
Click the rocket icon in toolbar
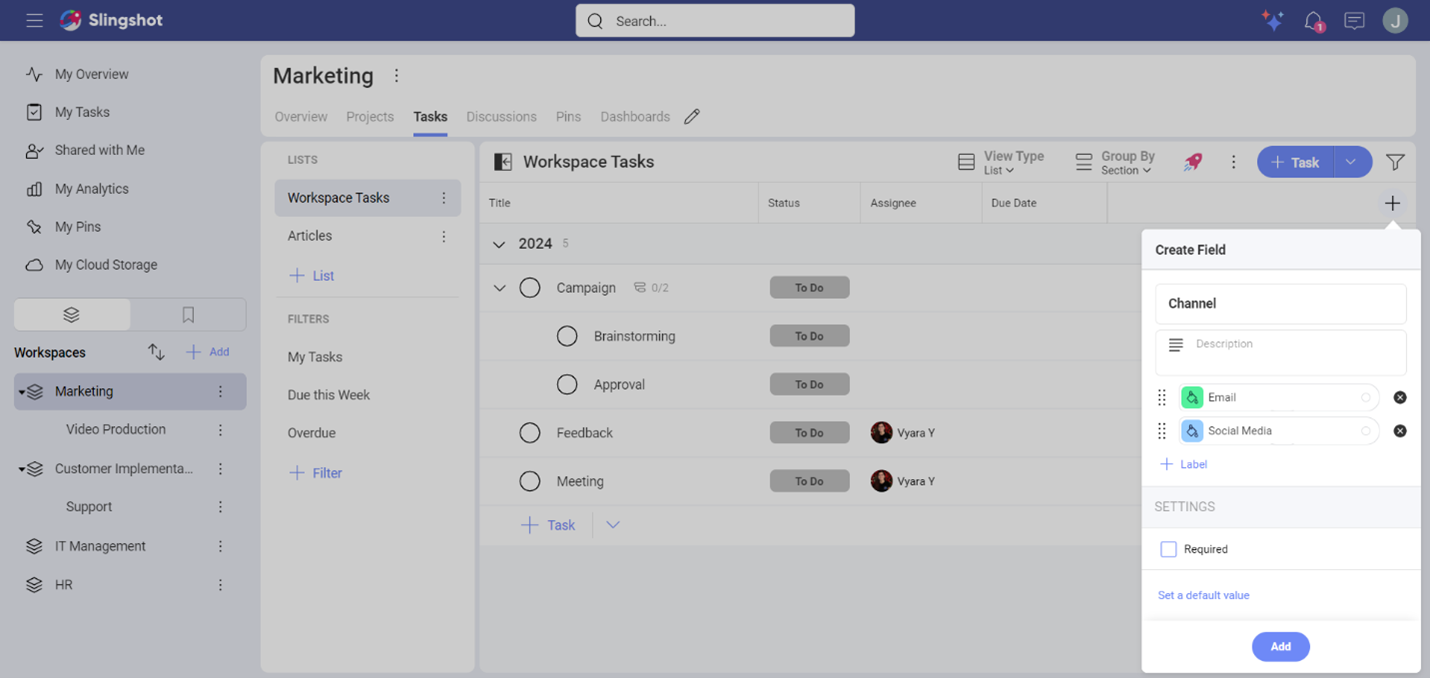coord(1193,162)
